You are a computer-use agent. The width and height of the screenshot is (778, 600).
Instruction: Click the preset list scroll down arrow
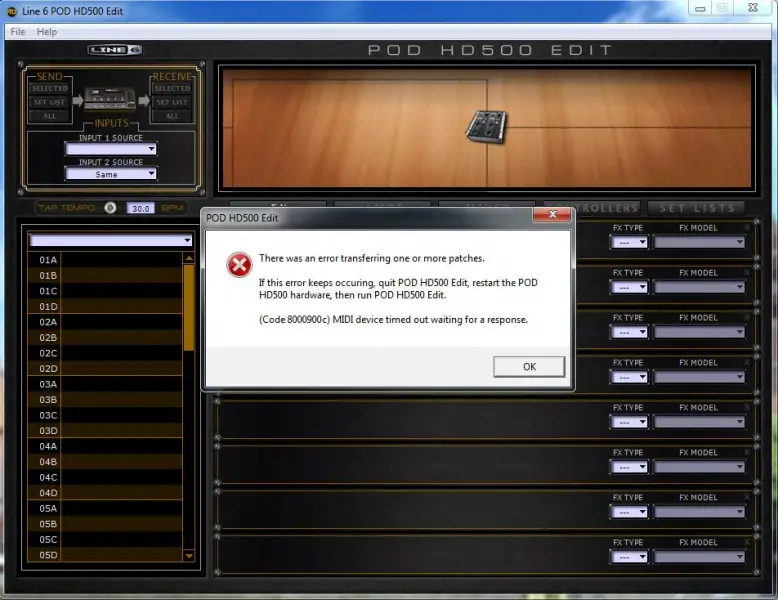189,556
